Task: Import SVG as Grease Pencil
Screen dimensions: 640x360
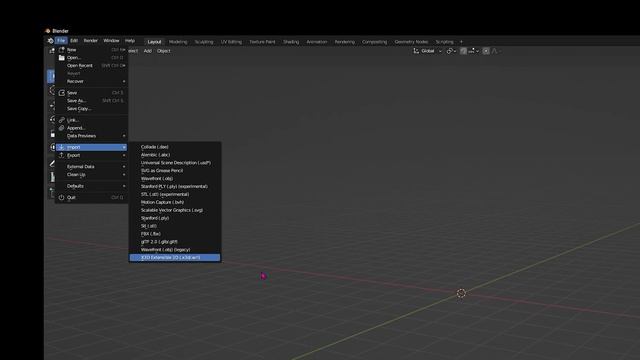Action: 175,171
